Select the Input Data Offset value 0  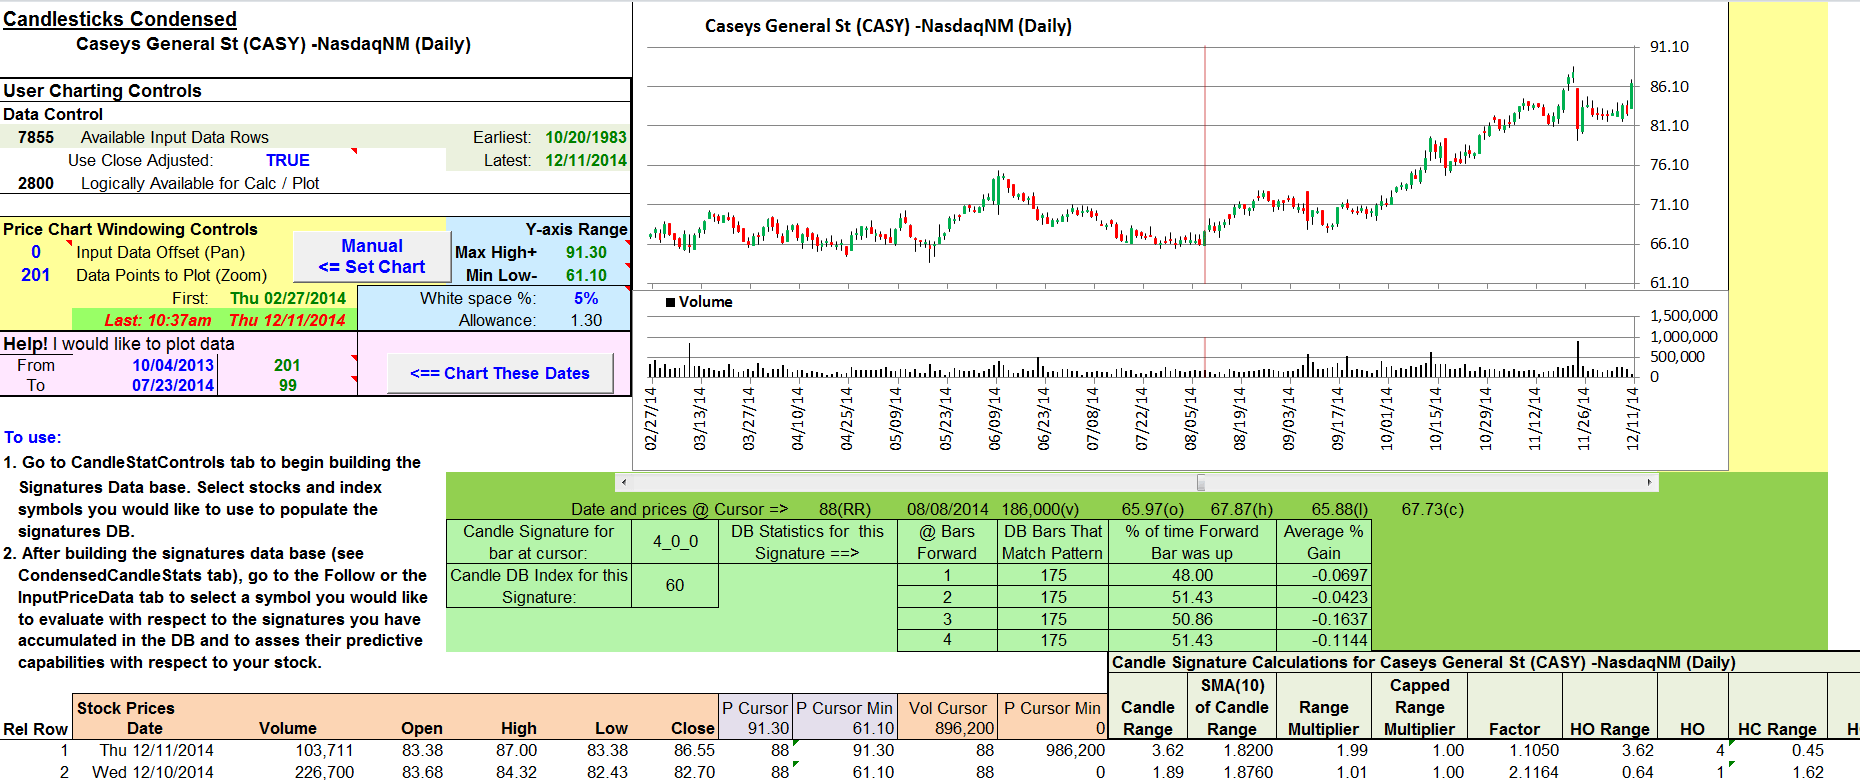click(36, 252)
